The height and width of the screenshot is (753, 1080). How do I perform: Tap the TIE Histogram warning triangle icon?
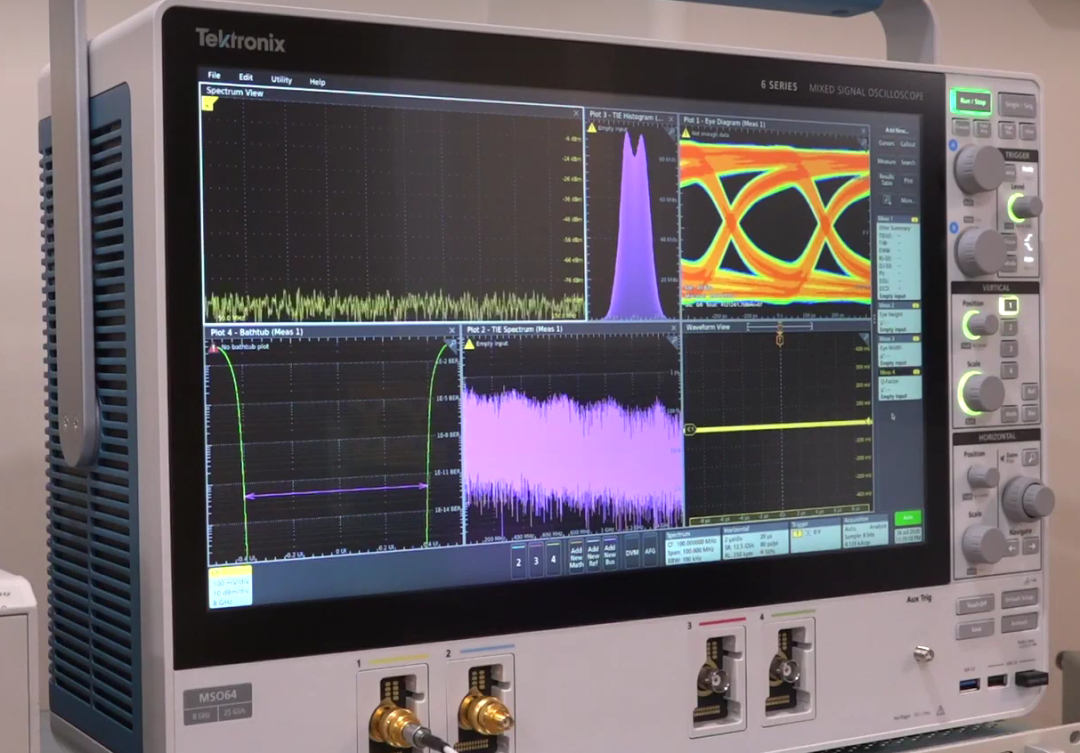[592, 128]
